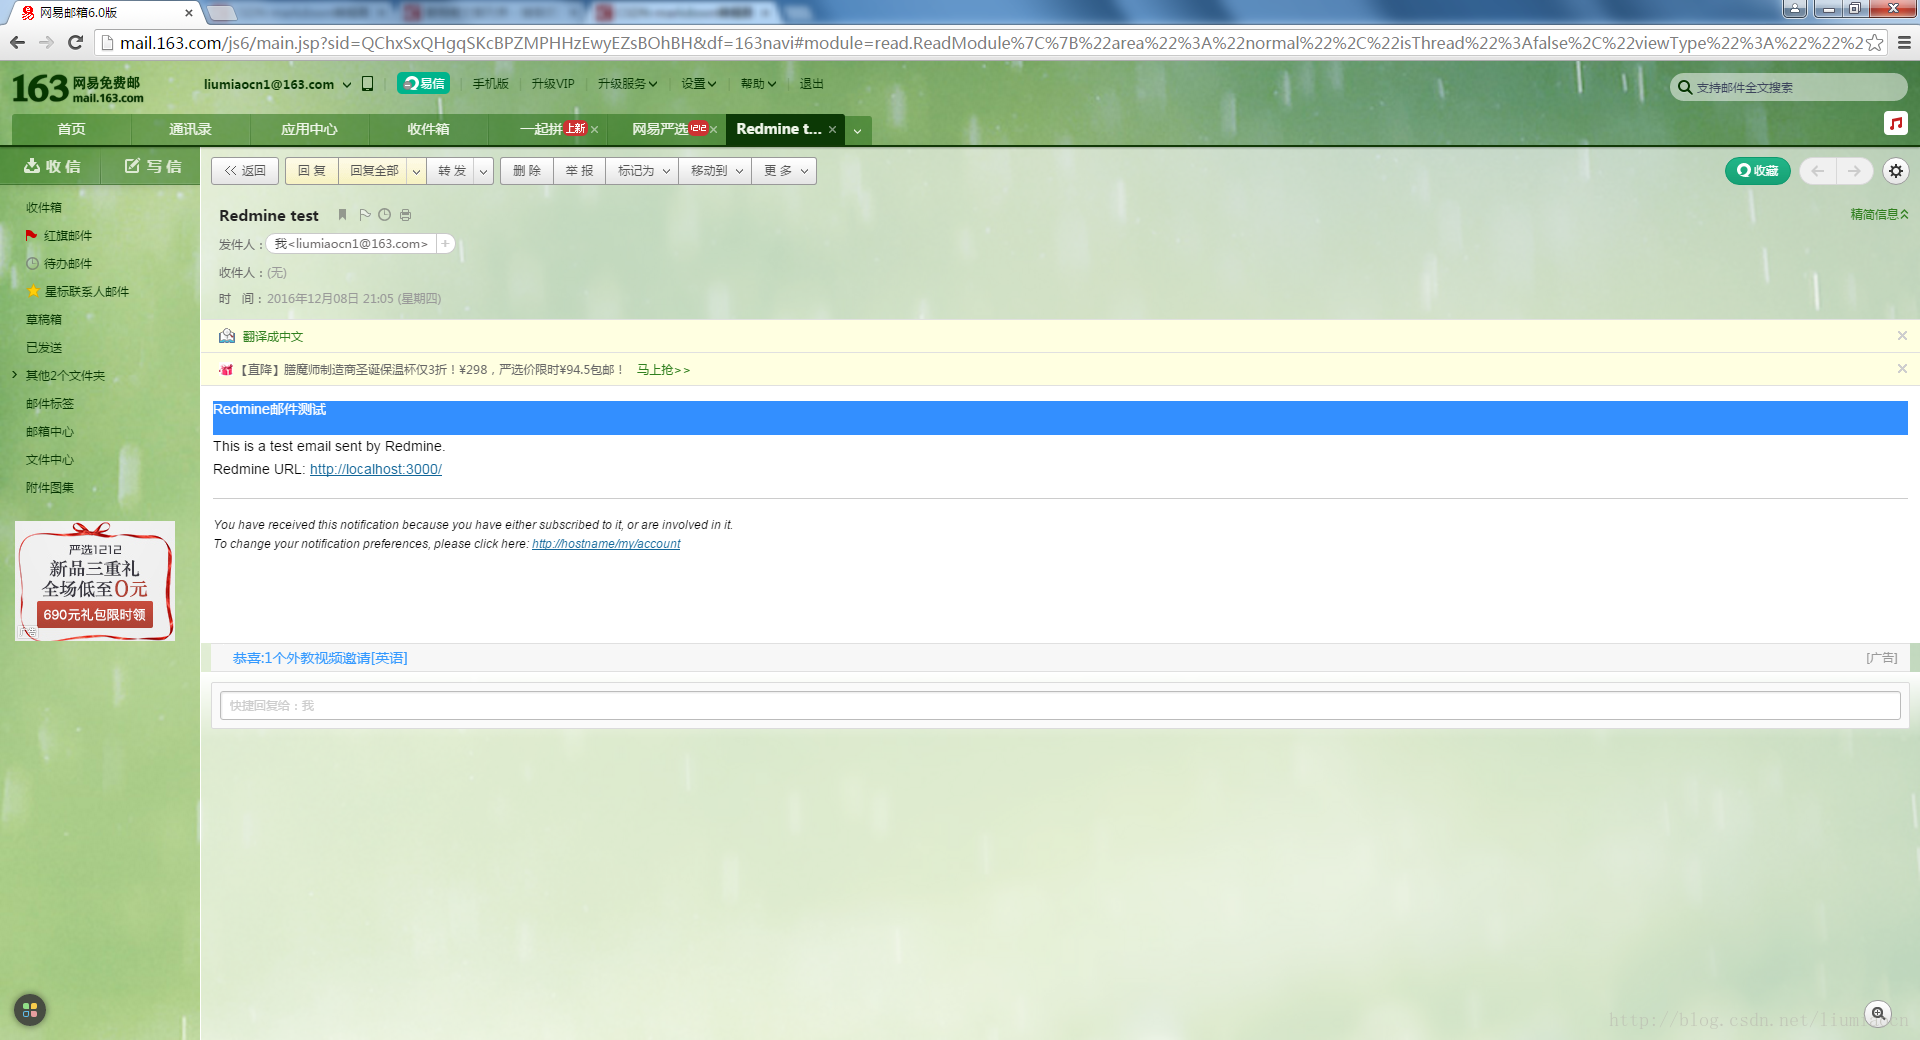Click the zoom magnifier icon at bottom right
The height and width of the screenshot is (1040, 1920).
[x=1878, y=1013]
